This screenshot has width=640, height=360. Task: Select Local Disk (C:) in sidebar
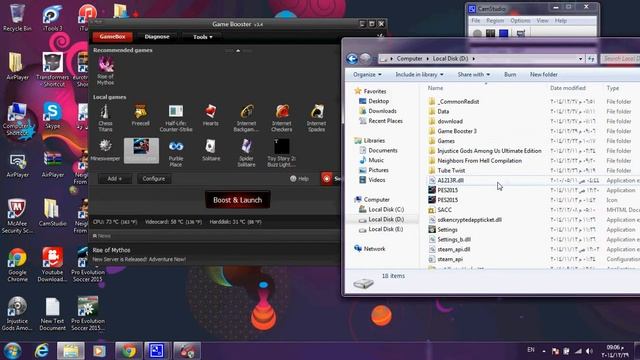pos(386,209)
